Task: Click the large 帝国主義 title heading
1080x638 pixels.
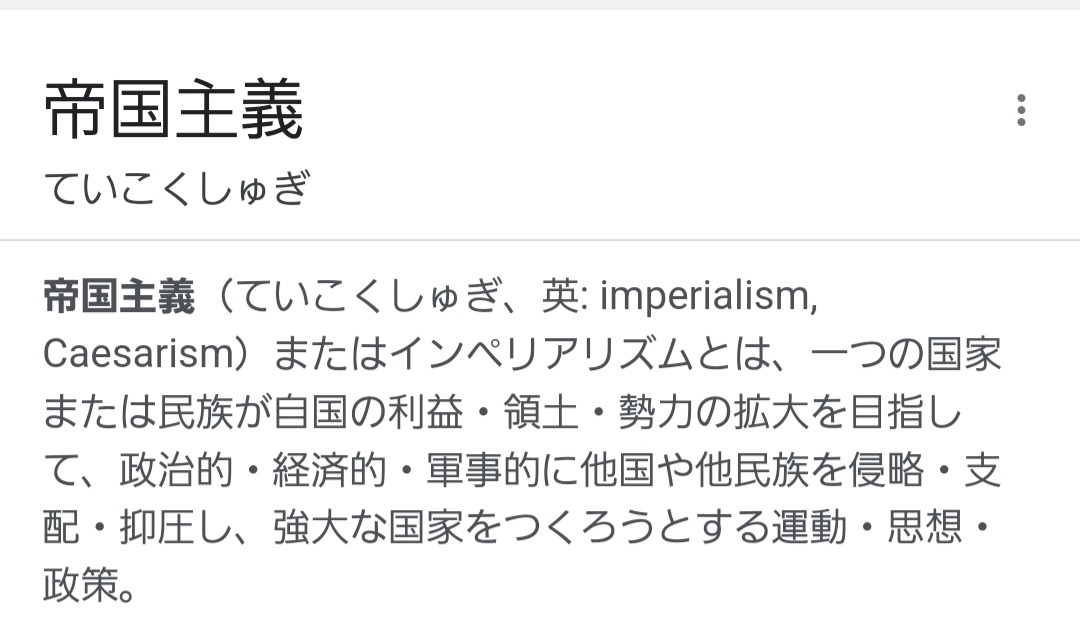Action: (x=174, y=110)
